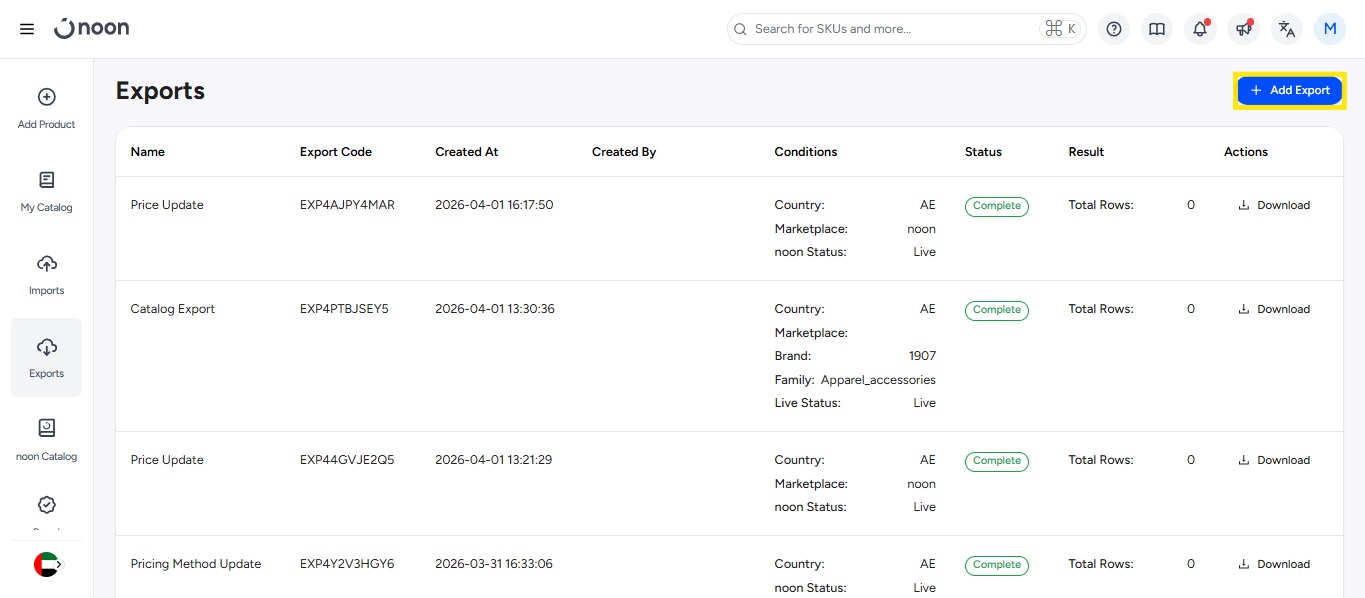Image resolution: width=1365 pixels, height=598 pixels.
Task: Download the EXP4AJPY4MAR Price Update export
Action: pyautogui.click(x=1274, y=205)
